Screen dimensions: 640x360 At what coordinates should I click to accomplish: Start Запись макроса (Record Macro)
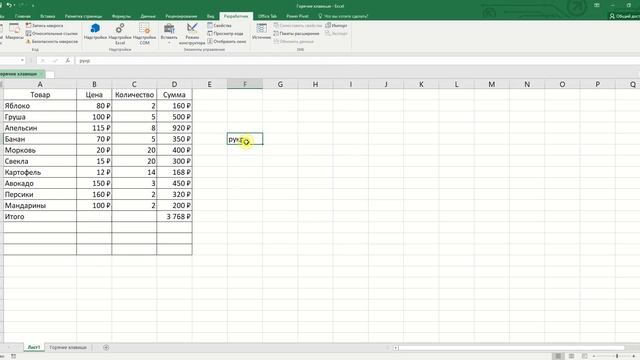[x=44, y=25]
